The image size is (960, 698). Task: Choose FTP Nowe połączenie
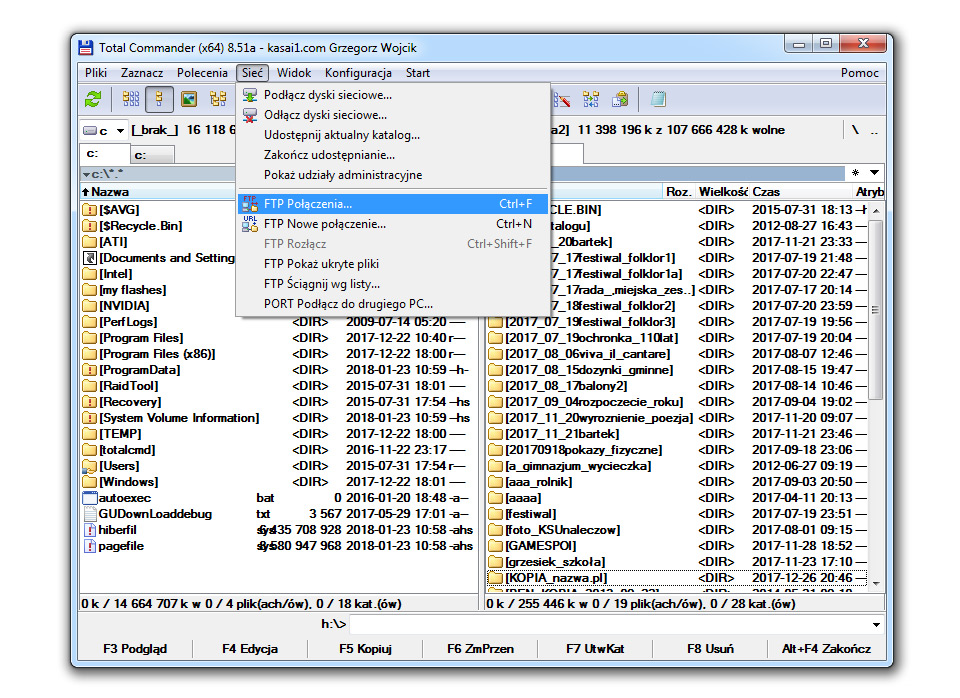point(392,224)
